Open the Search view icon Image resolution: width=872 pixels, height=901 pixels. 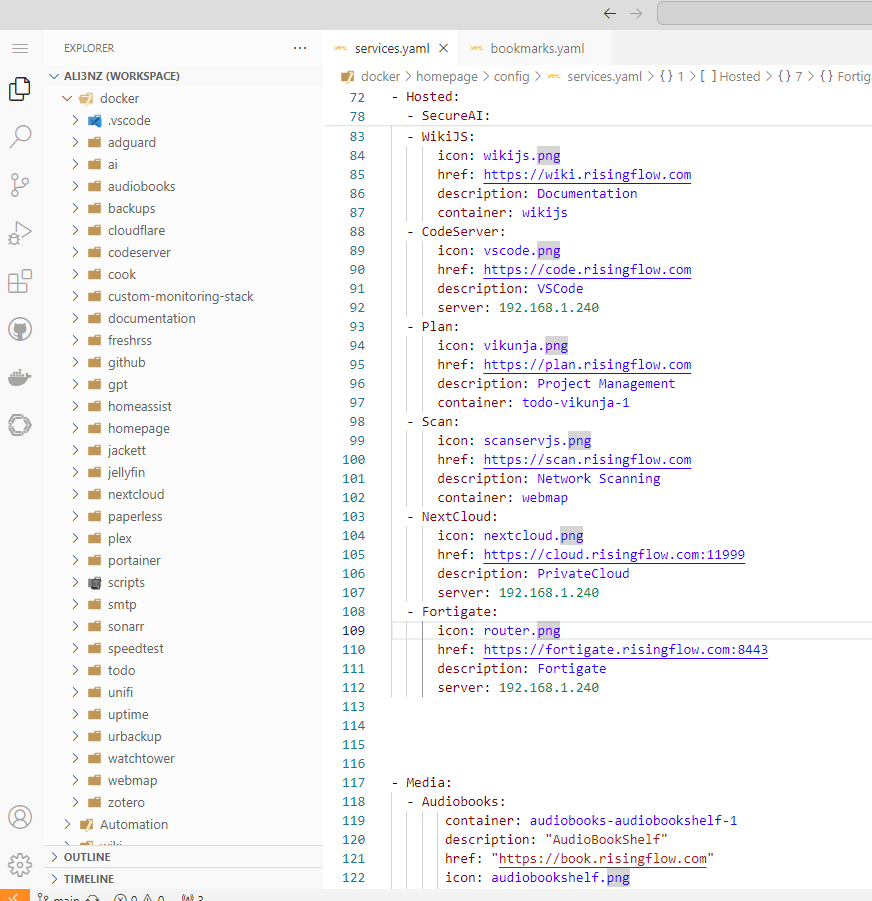(x=20, y=137)
